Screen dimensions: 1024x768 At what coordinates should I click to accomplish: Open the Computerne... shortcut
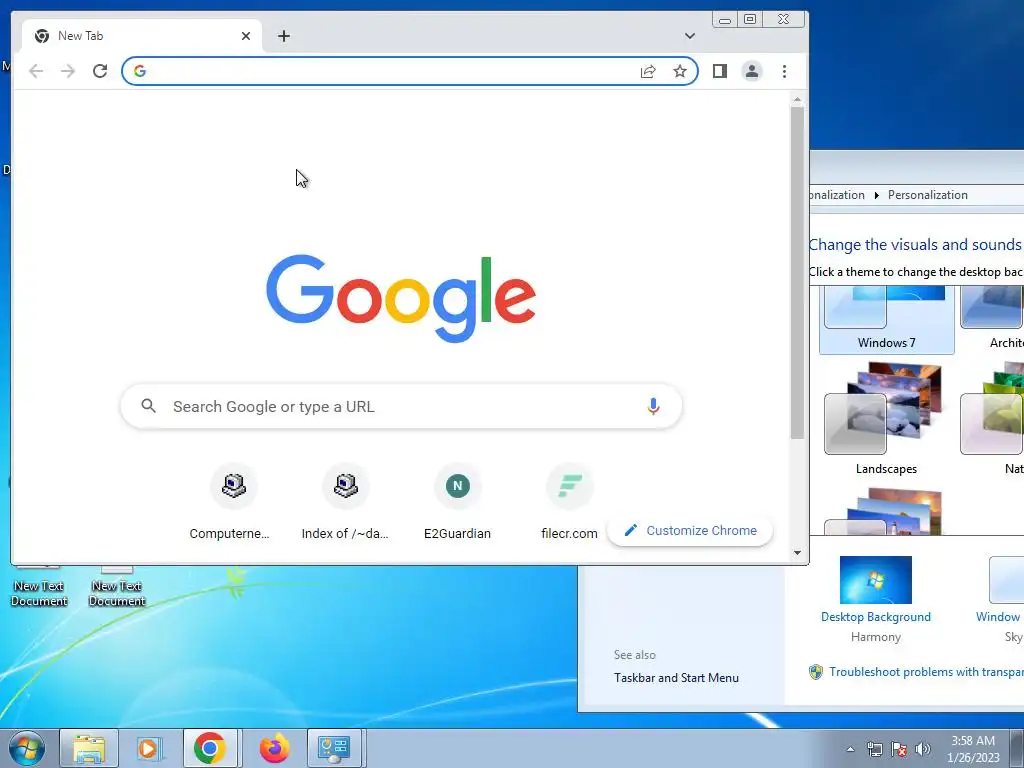230,502
